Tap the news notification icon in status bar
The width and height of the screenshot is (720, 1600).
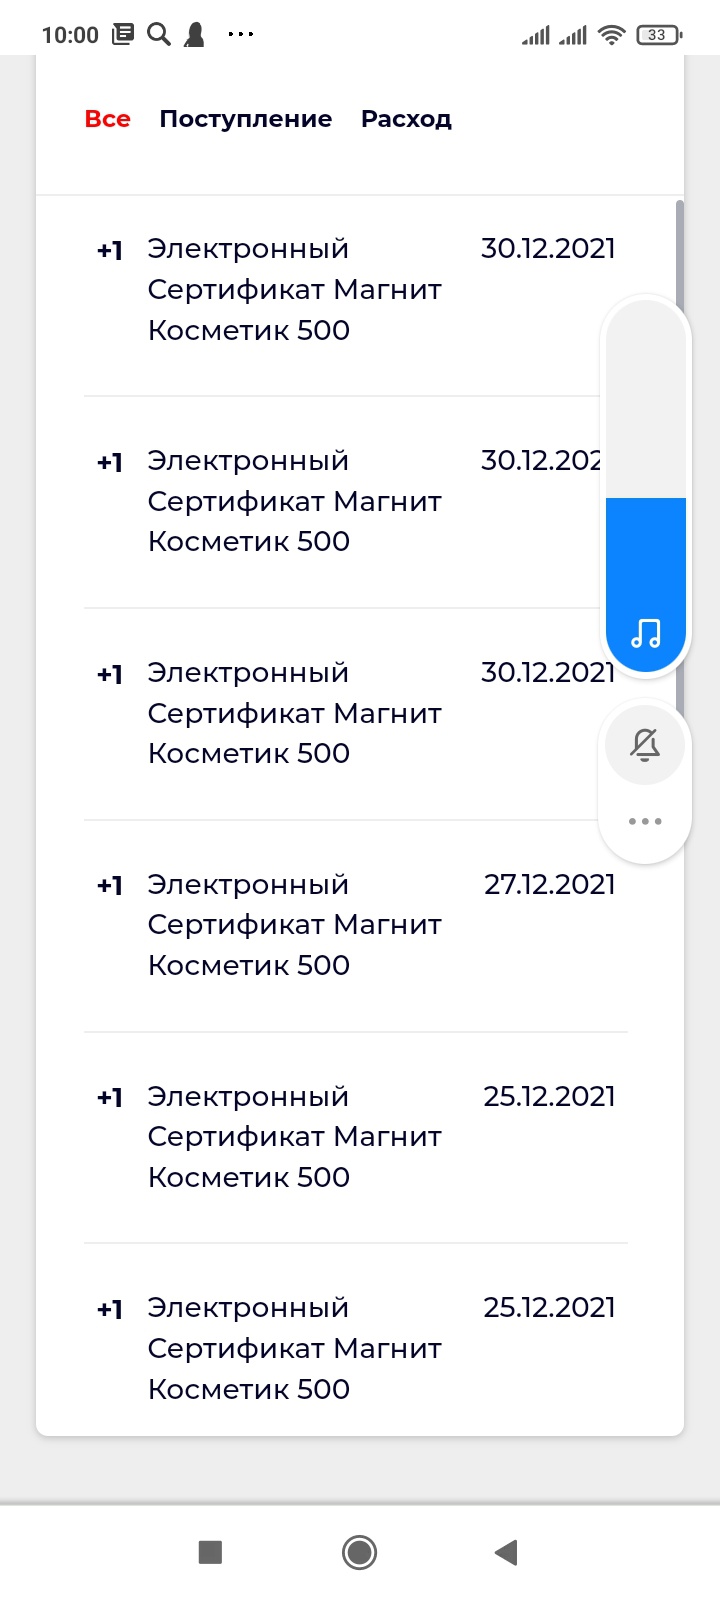pyautogui.click(x=123, y=35)
